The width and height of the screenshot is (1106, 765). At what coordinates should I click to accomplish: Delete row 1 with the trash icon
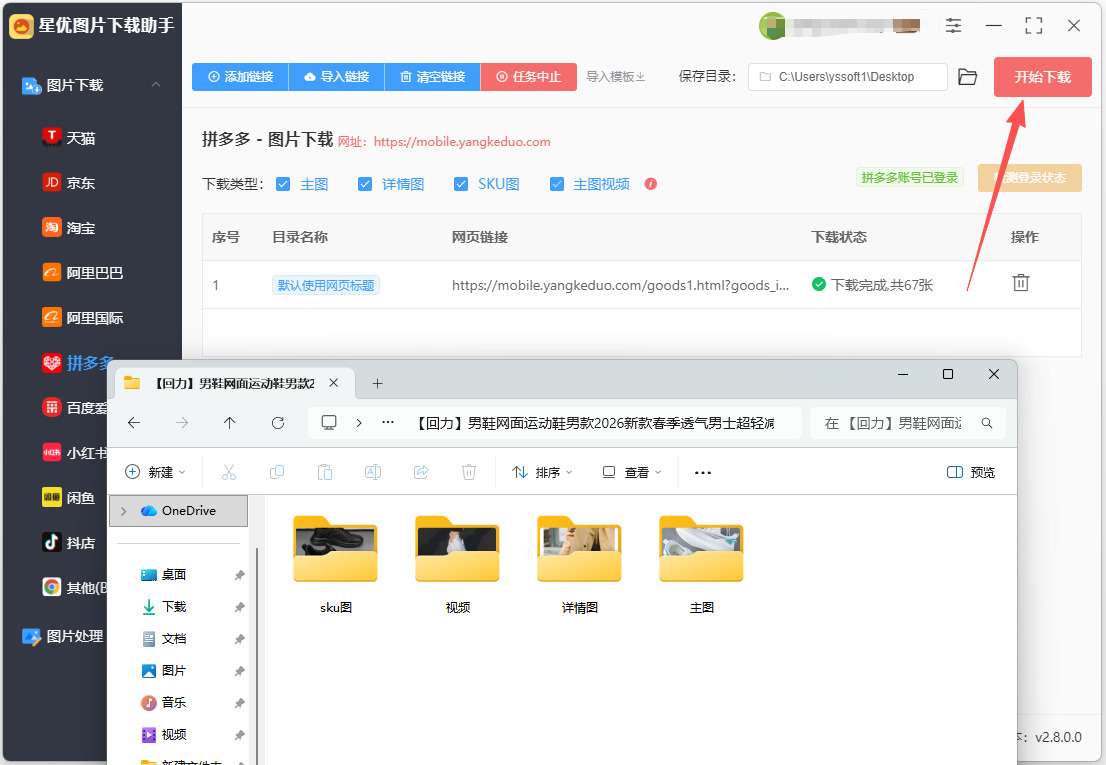[1021, 283]
